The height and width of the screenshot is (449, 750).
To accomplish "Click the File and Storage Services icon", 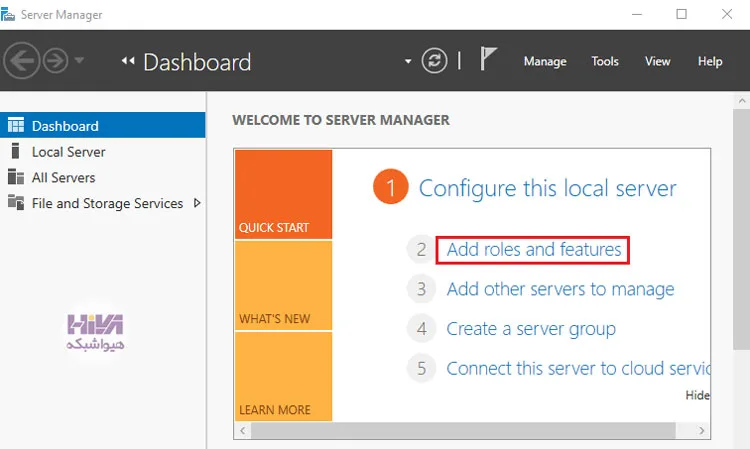I will point(16,202).
